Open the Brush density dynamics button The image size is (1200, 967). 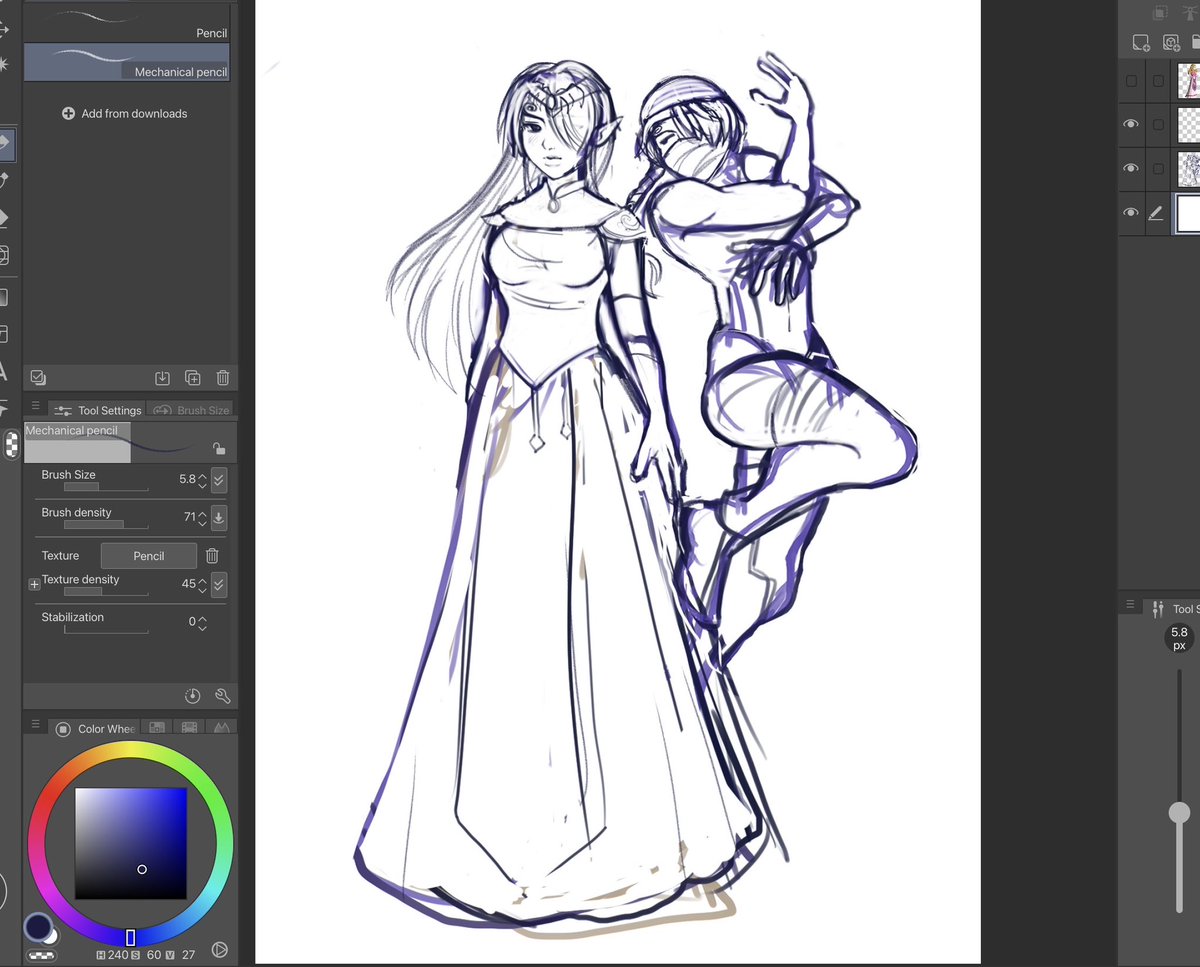tap(219, 518)
